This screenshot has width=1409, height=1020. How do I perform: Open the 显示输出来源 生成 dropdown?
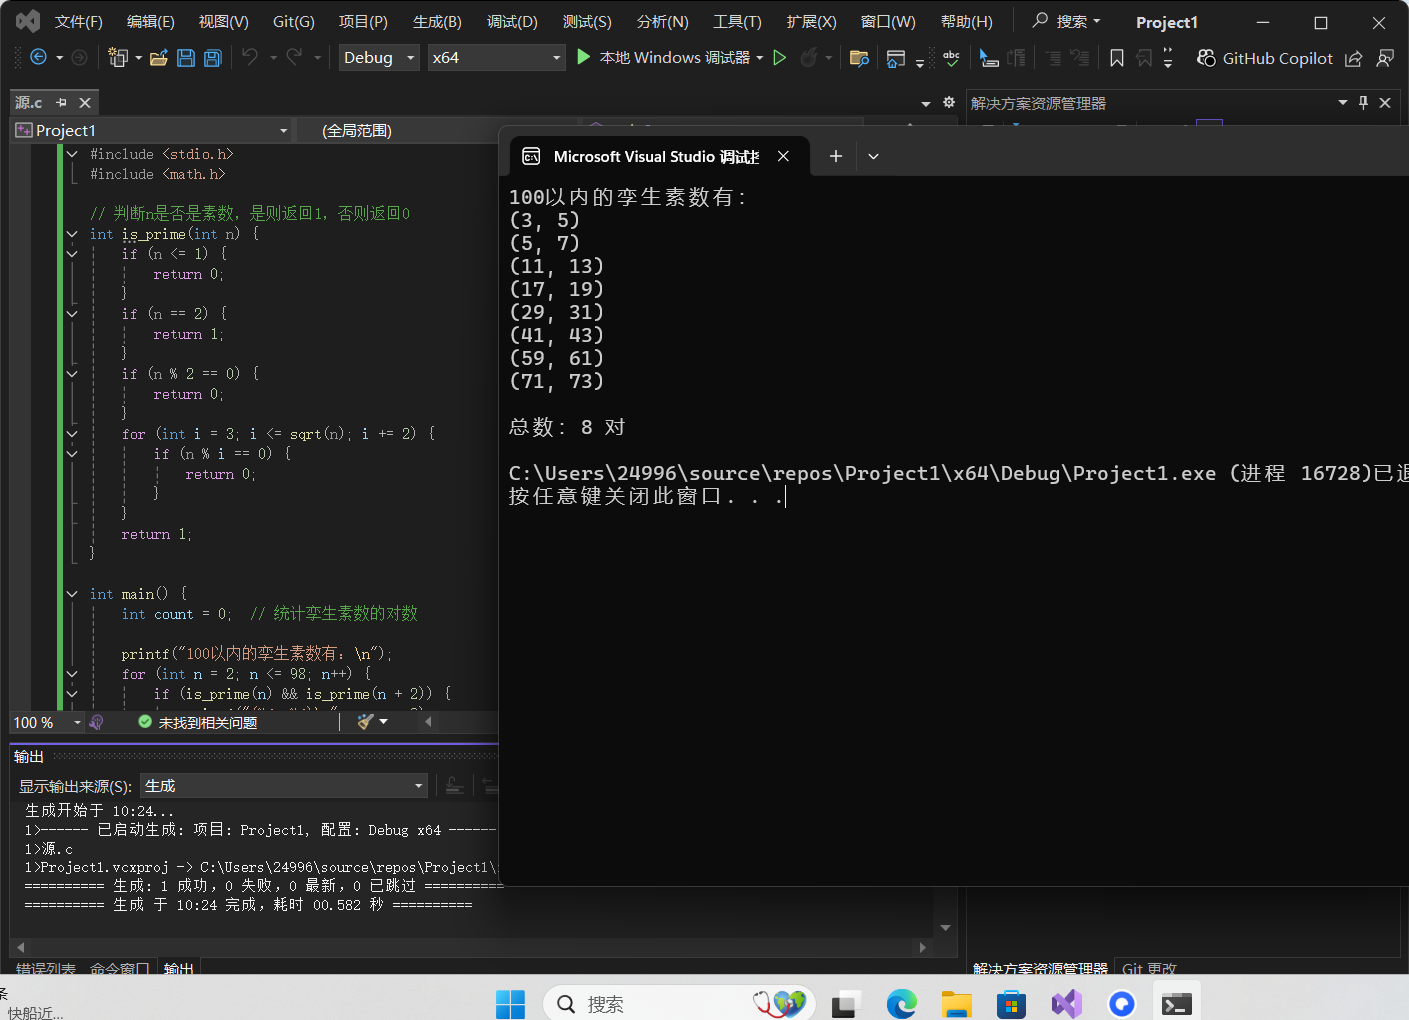click(284, 786)
